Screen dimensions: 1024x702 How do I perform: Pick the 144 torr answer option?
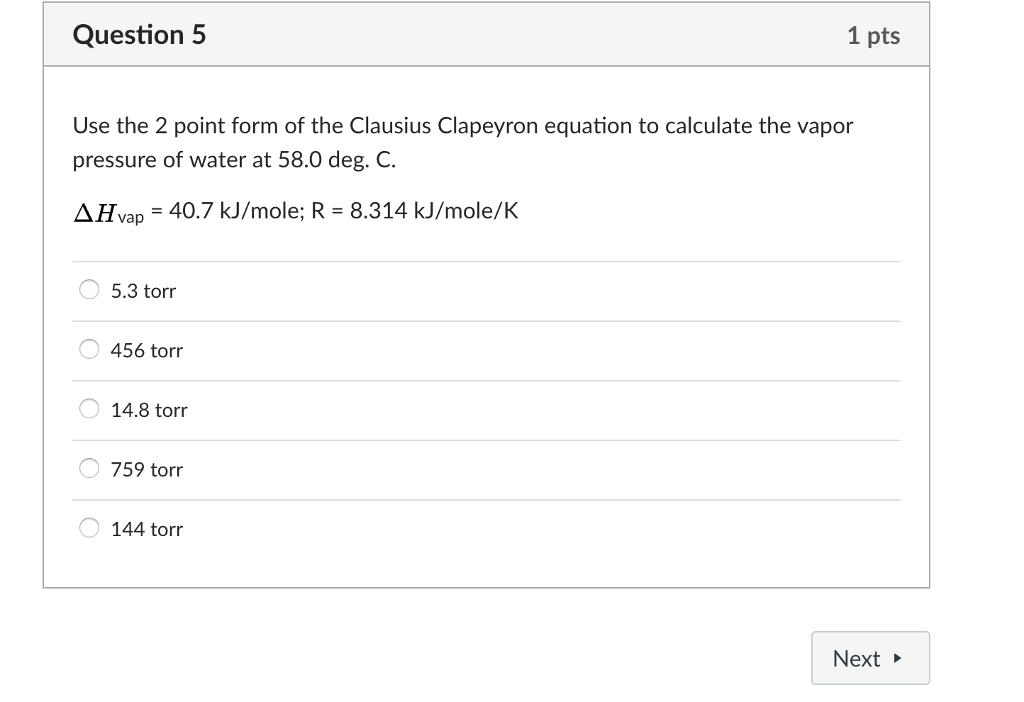[88, 528]
